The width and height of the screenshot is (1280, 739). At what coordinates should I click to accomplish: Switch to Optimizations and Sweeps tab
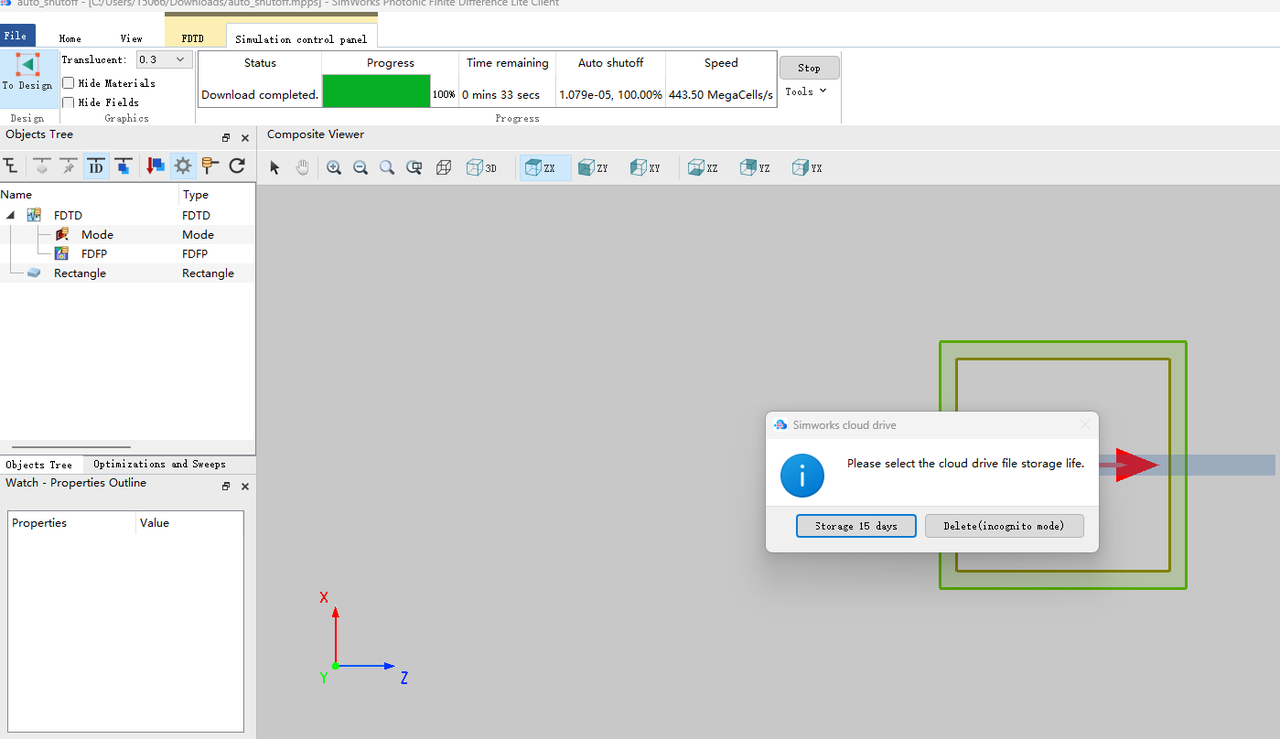(159, 464)
